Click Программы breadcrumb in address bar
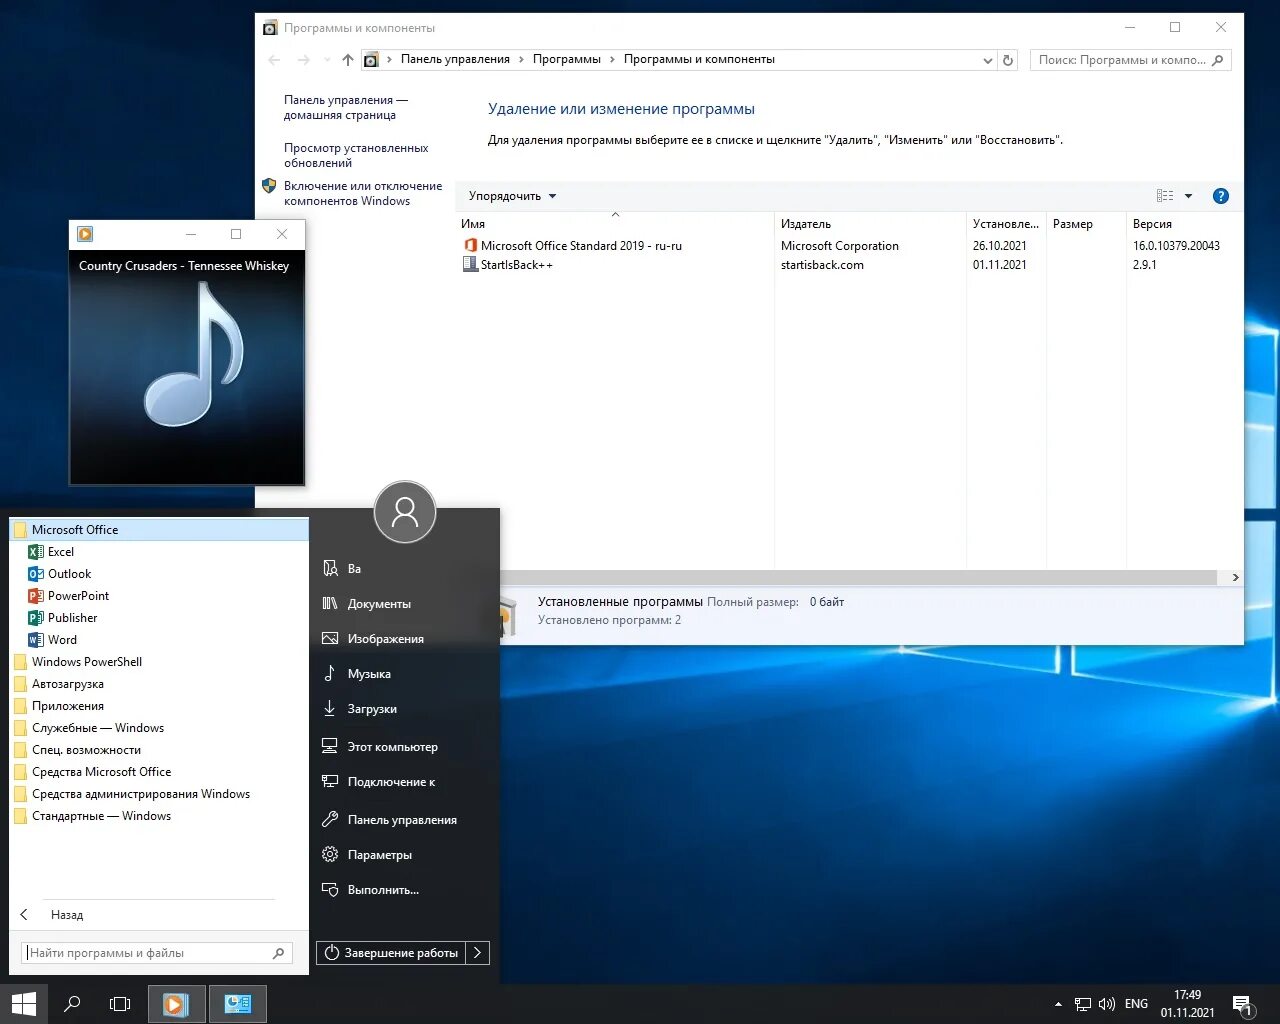 567,59
